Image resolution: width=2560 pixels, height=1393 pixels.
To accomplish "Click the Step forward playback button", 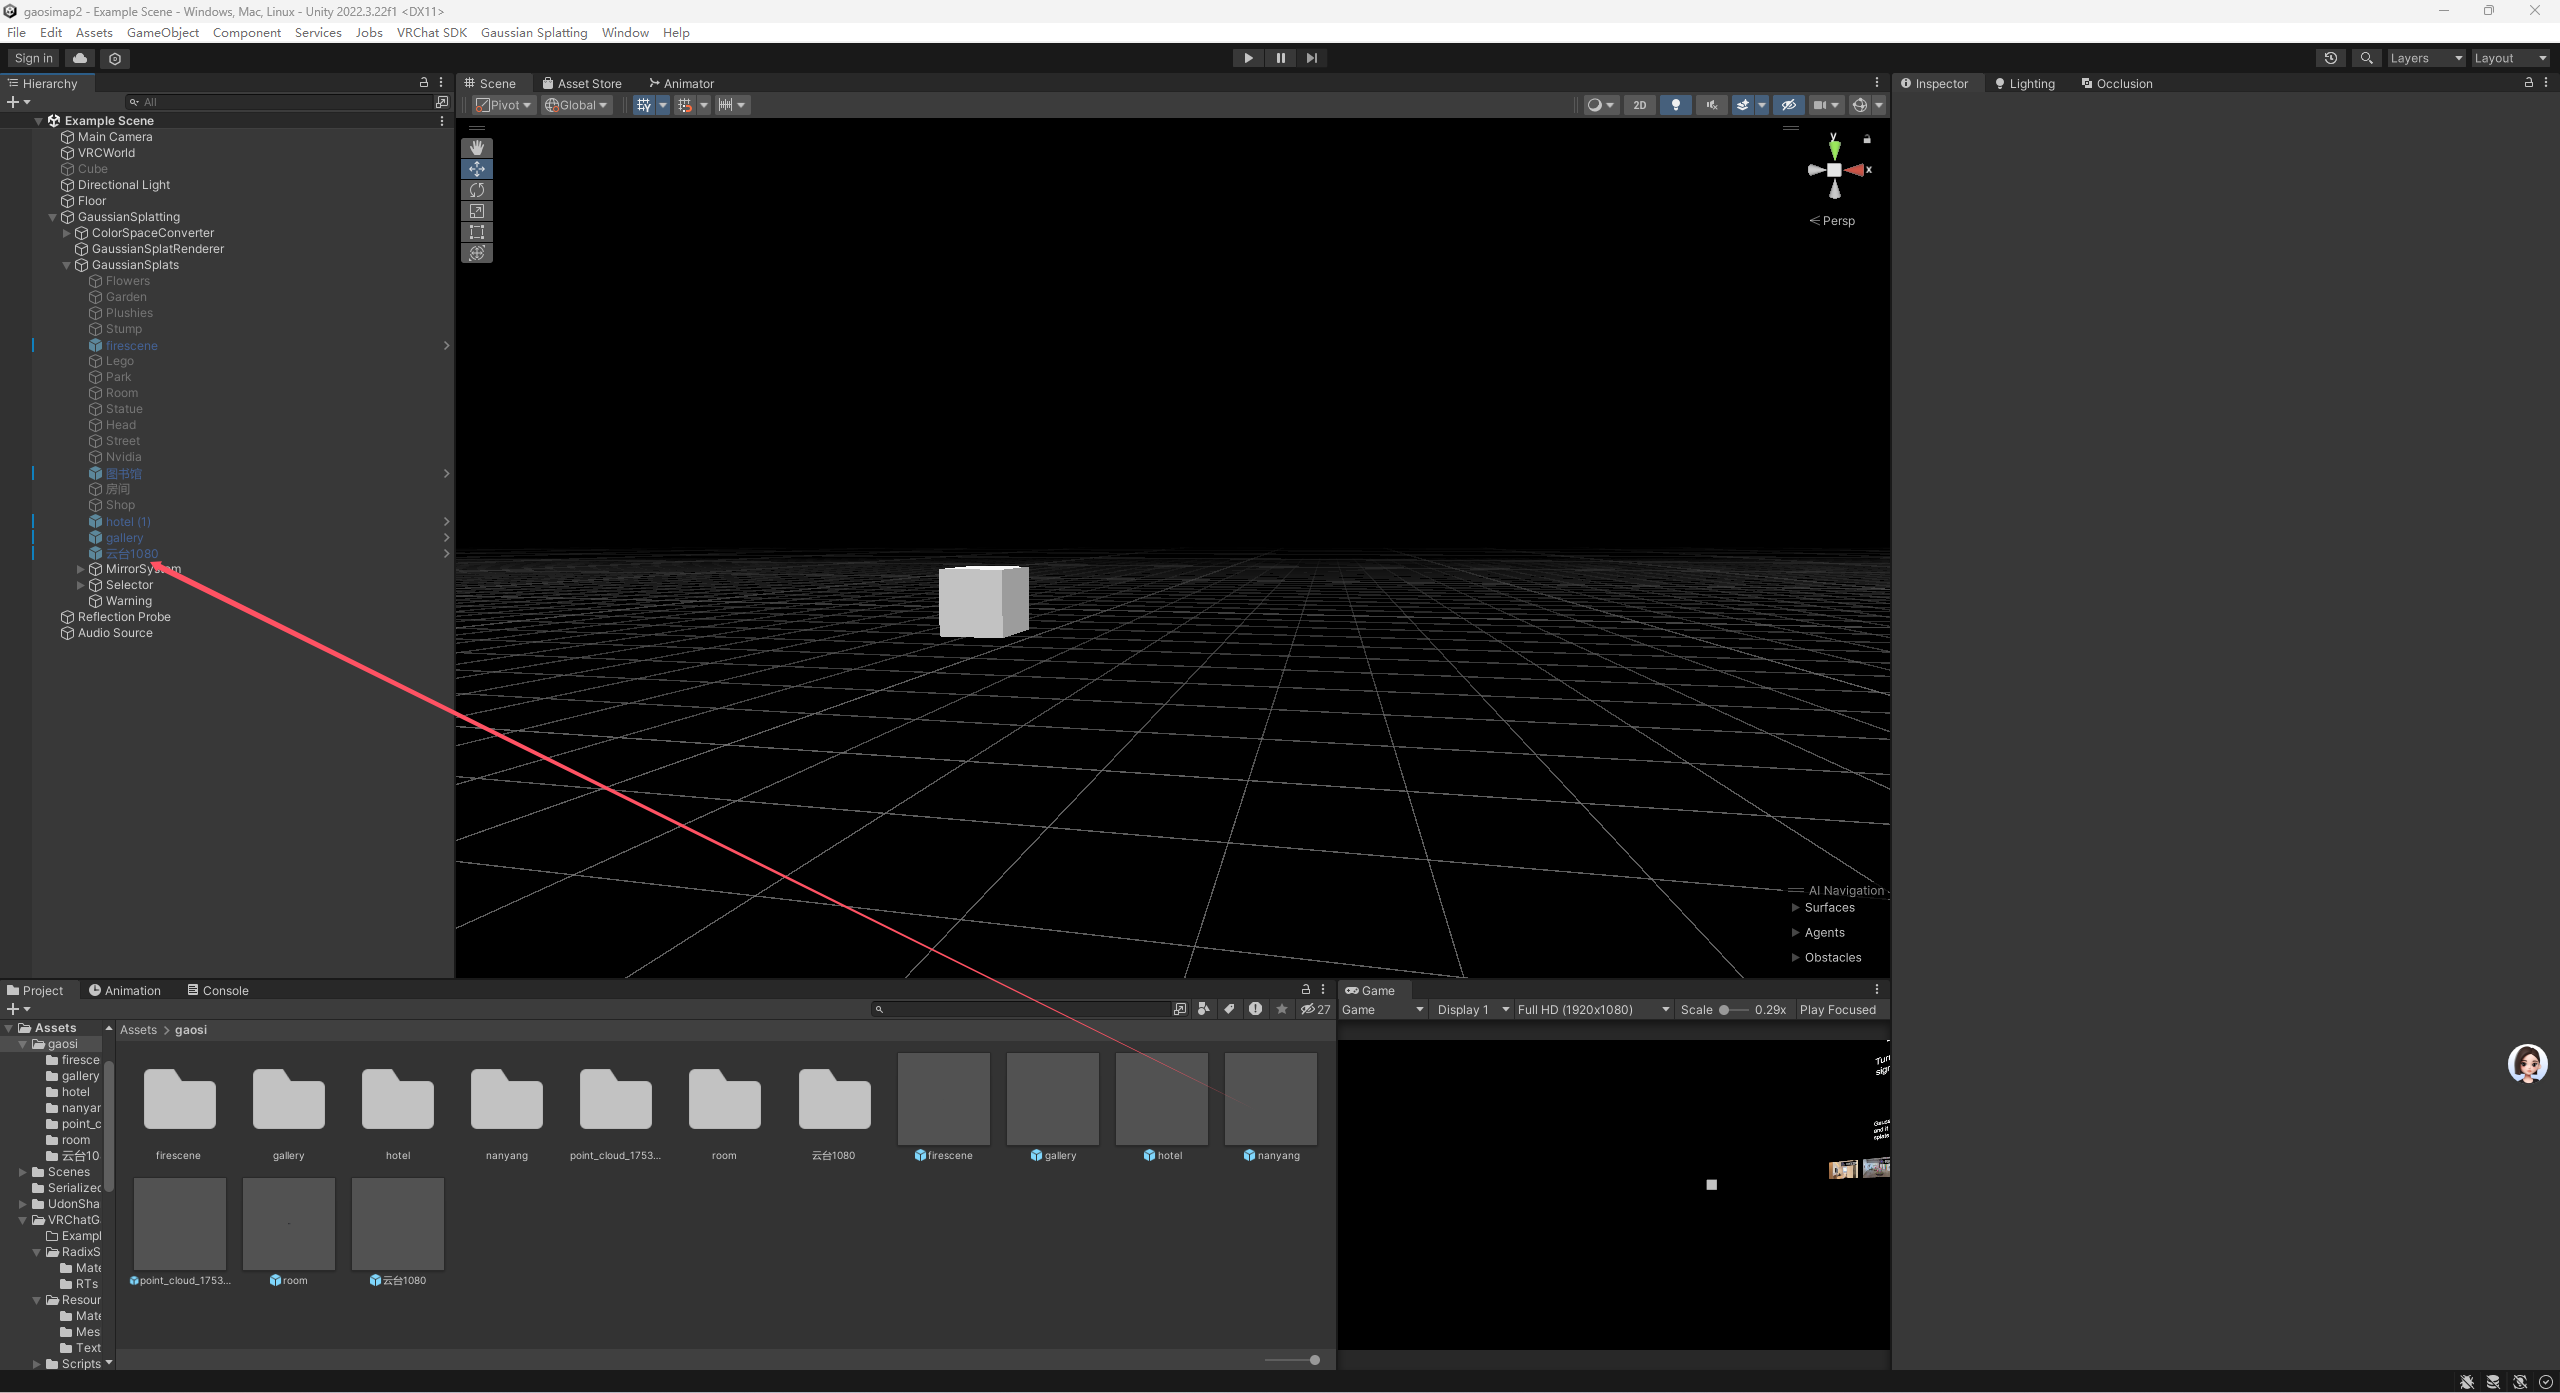I will click(1312, 58).
